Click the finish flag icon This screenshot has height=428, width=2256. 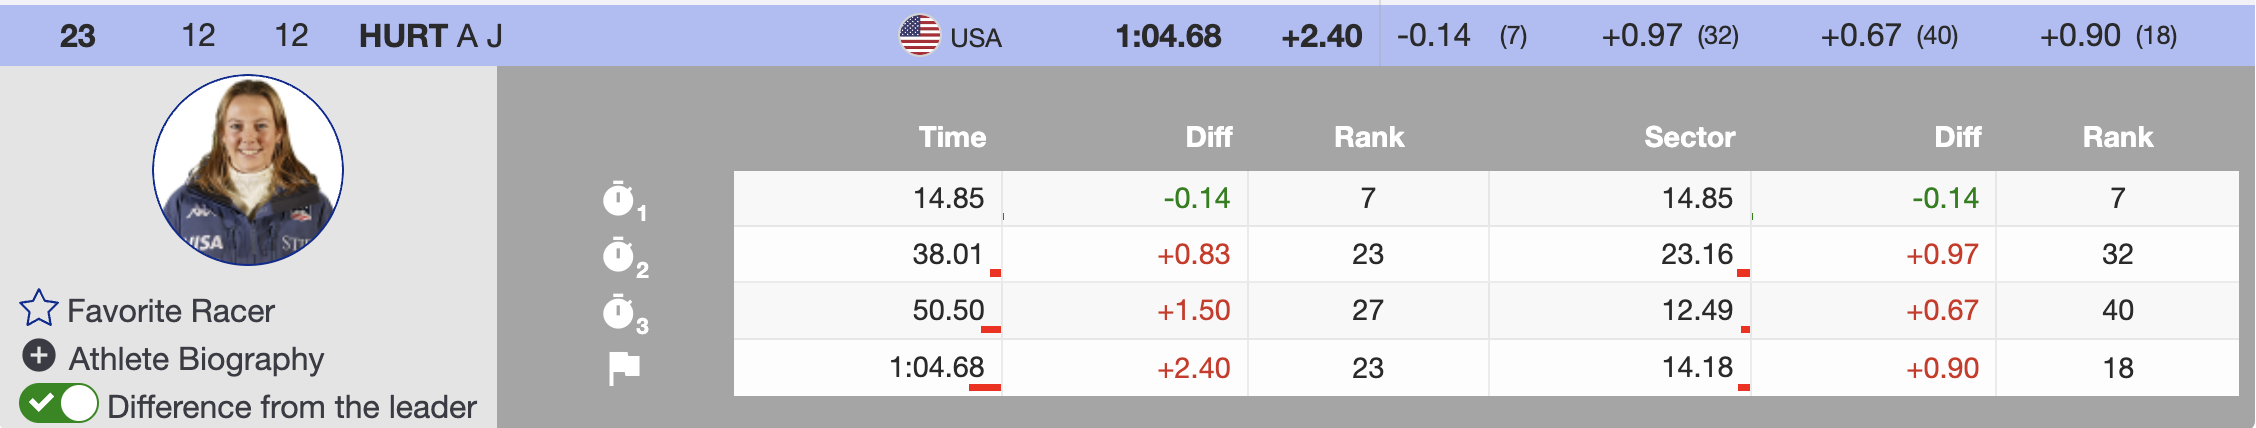coord(624,368)
